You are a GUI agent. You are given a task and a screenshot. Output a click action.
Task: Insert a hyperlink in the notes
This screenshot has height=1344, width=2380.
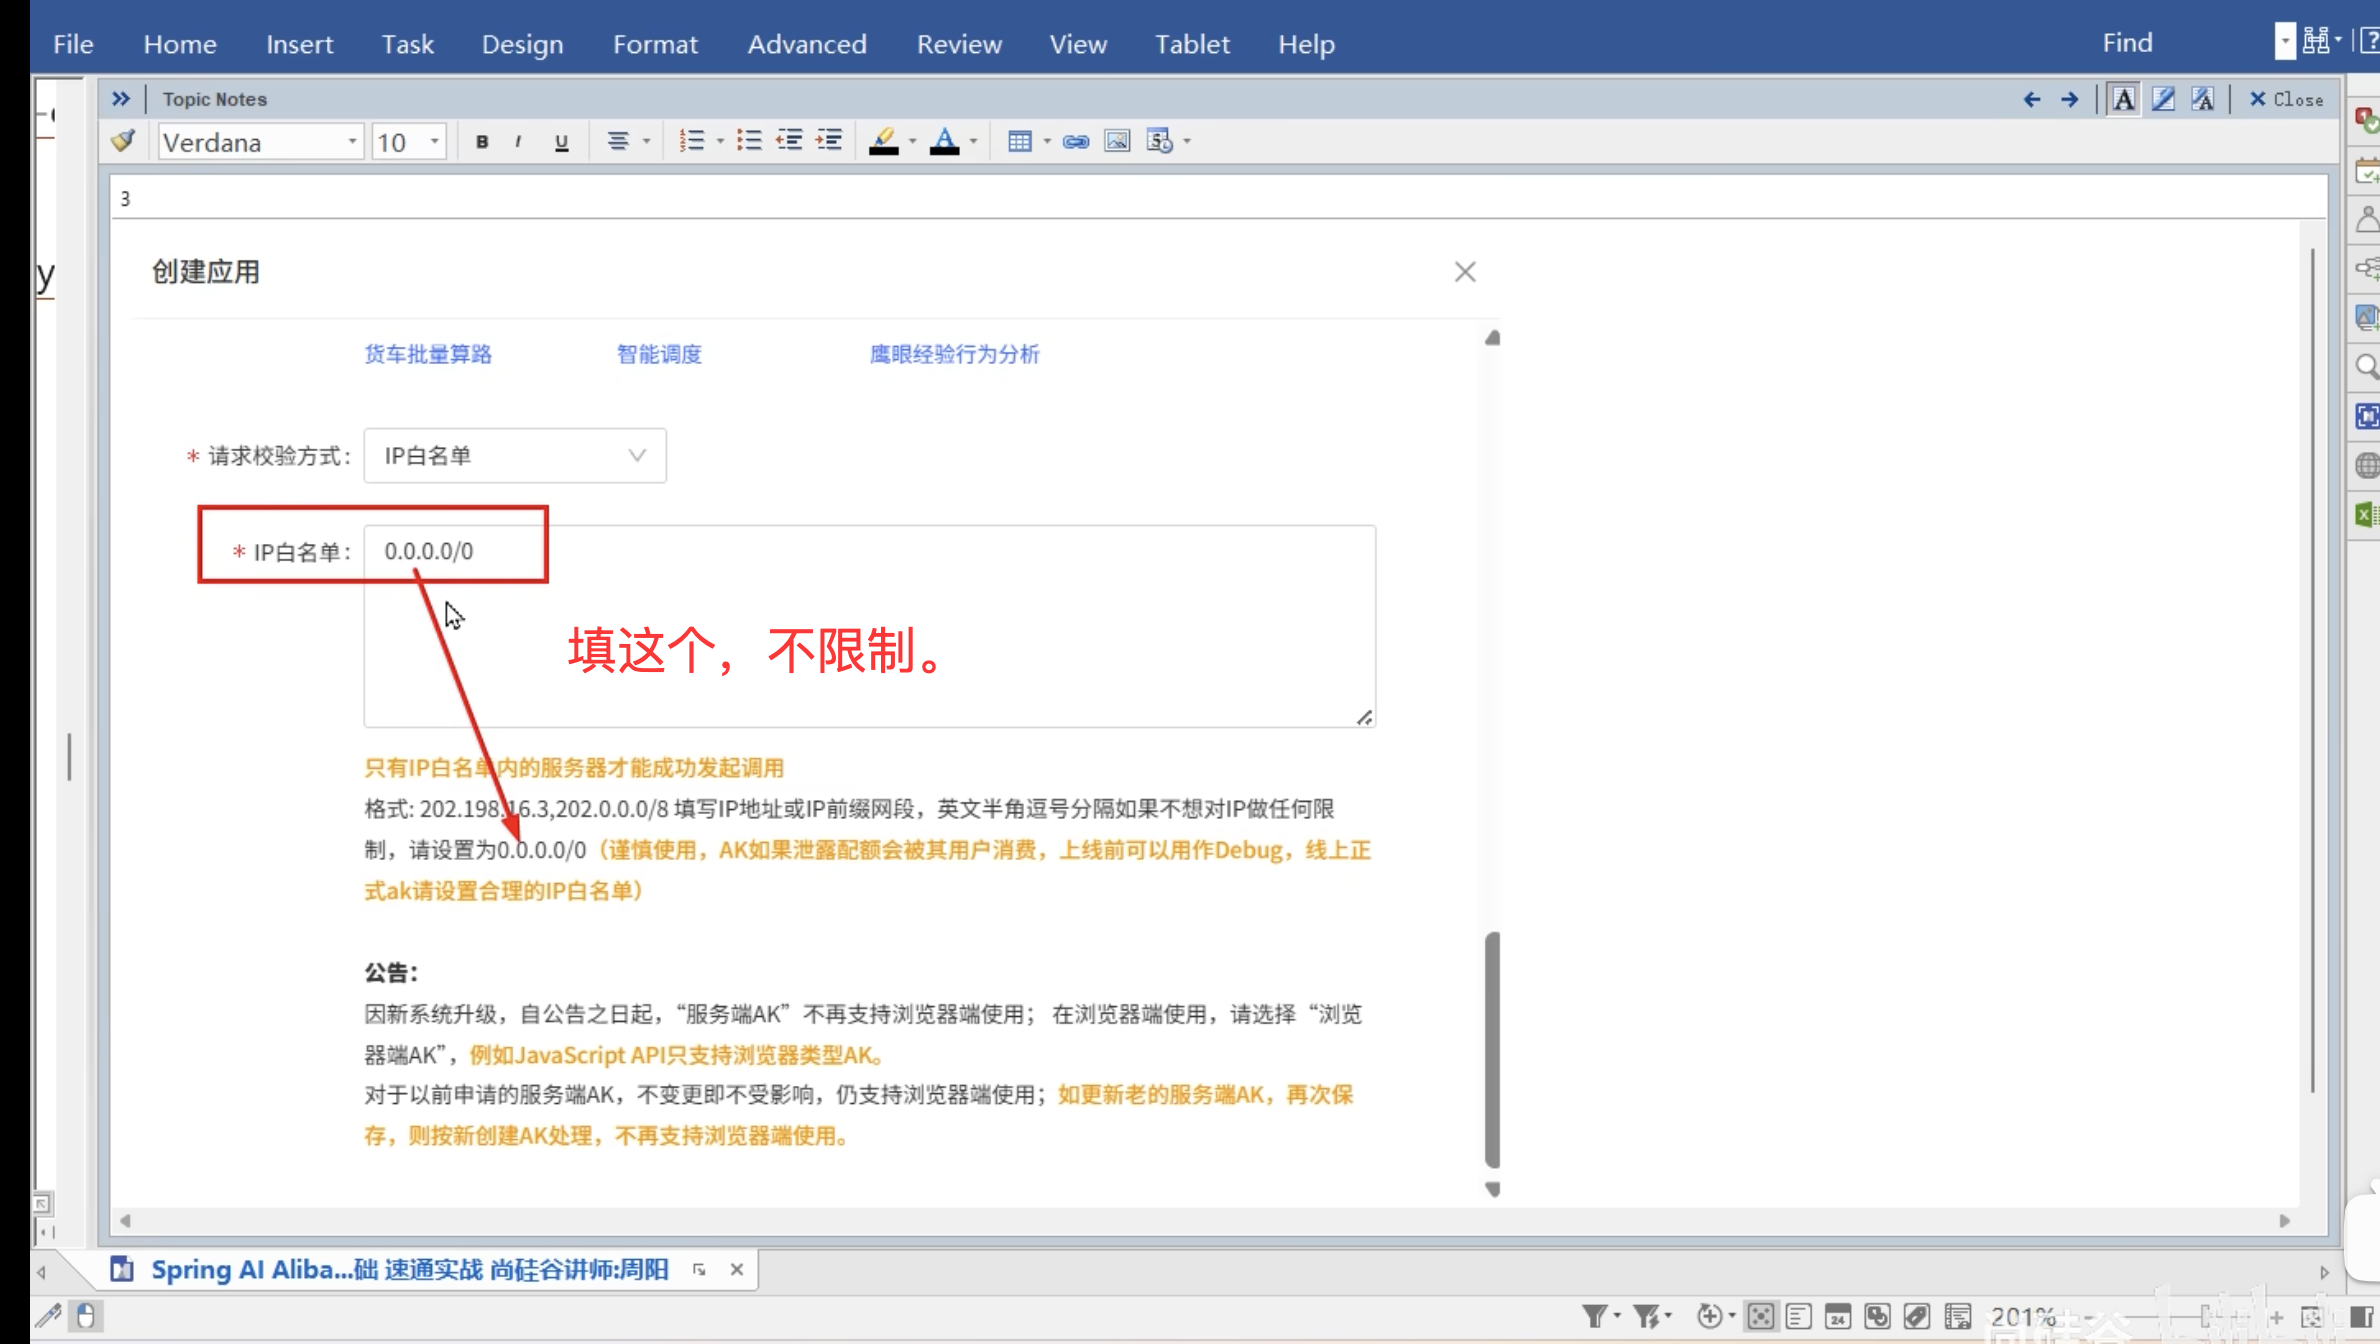pyautogui.click(x=1076, y=141)
